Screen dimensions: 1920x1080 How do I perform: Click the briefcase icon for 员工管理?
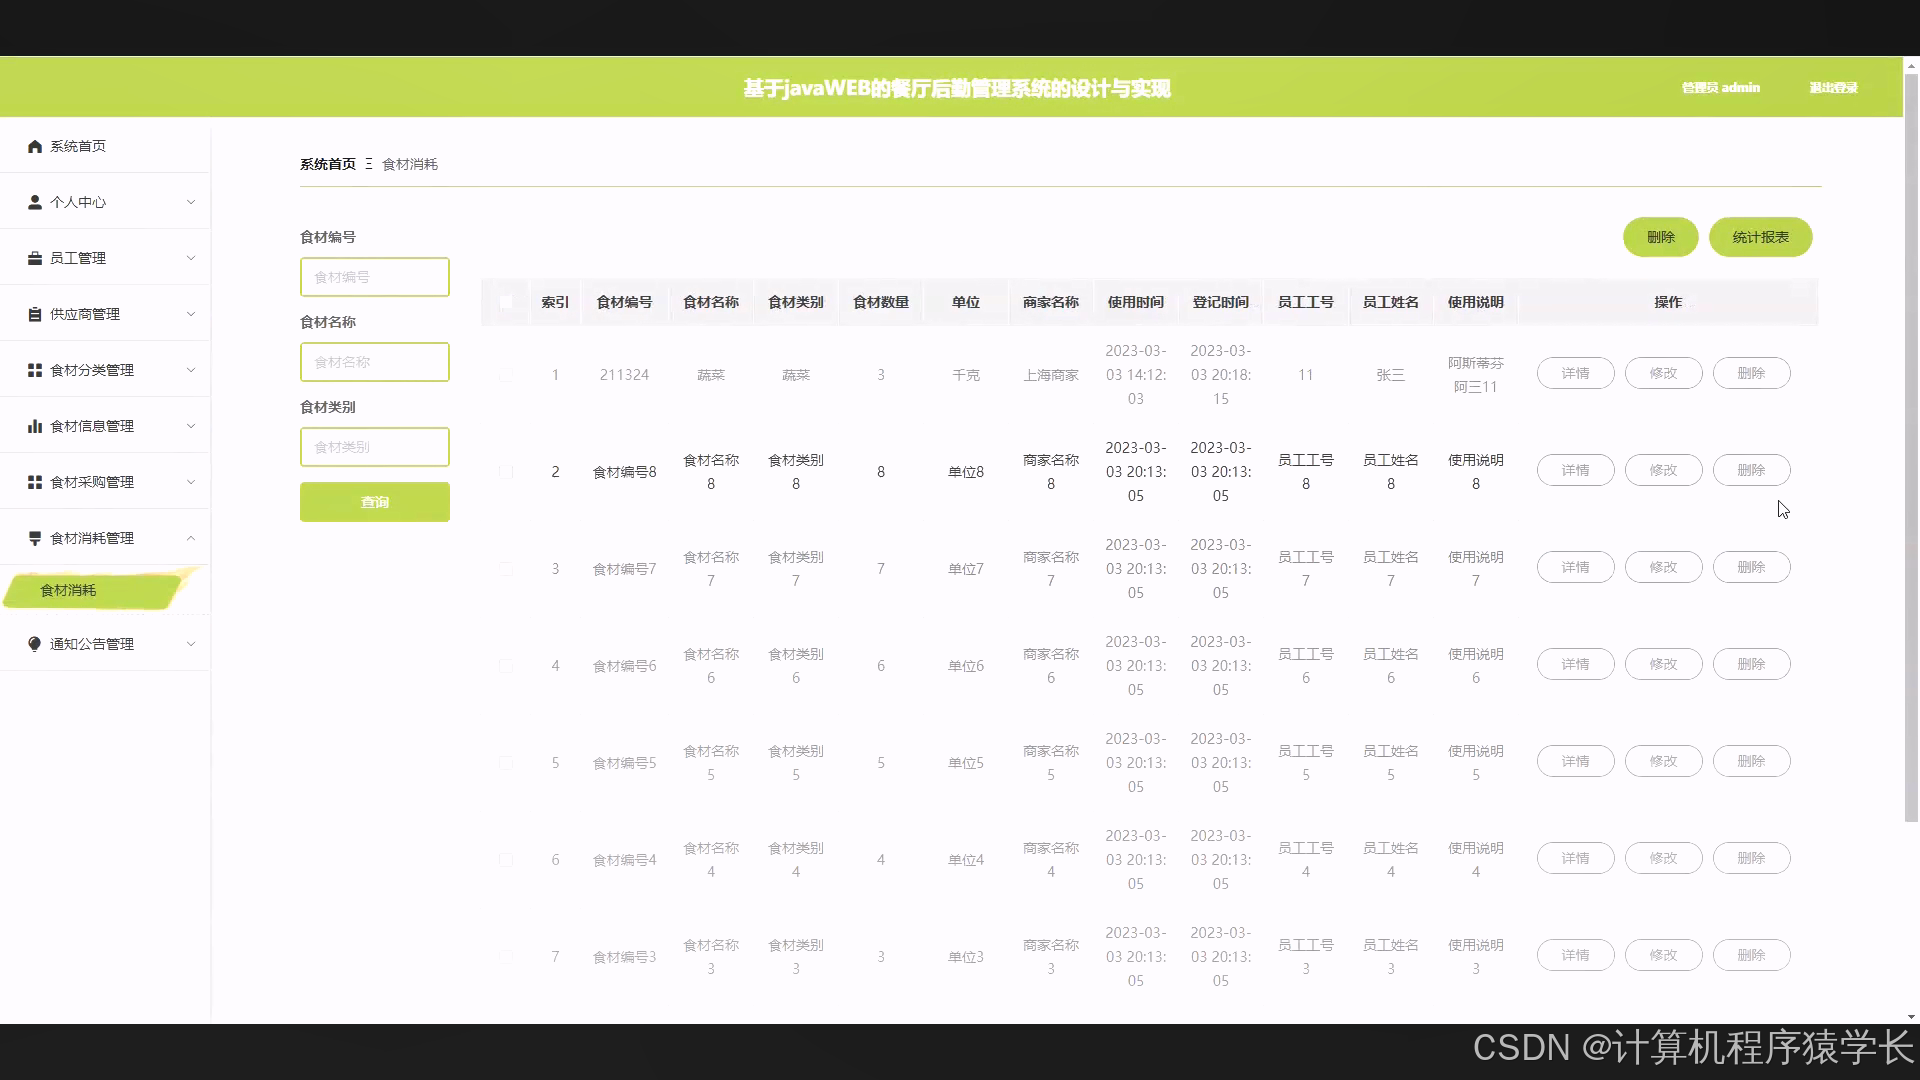click(x=35, y=258)
